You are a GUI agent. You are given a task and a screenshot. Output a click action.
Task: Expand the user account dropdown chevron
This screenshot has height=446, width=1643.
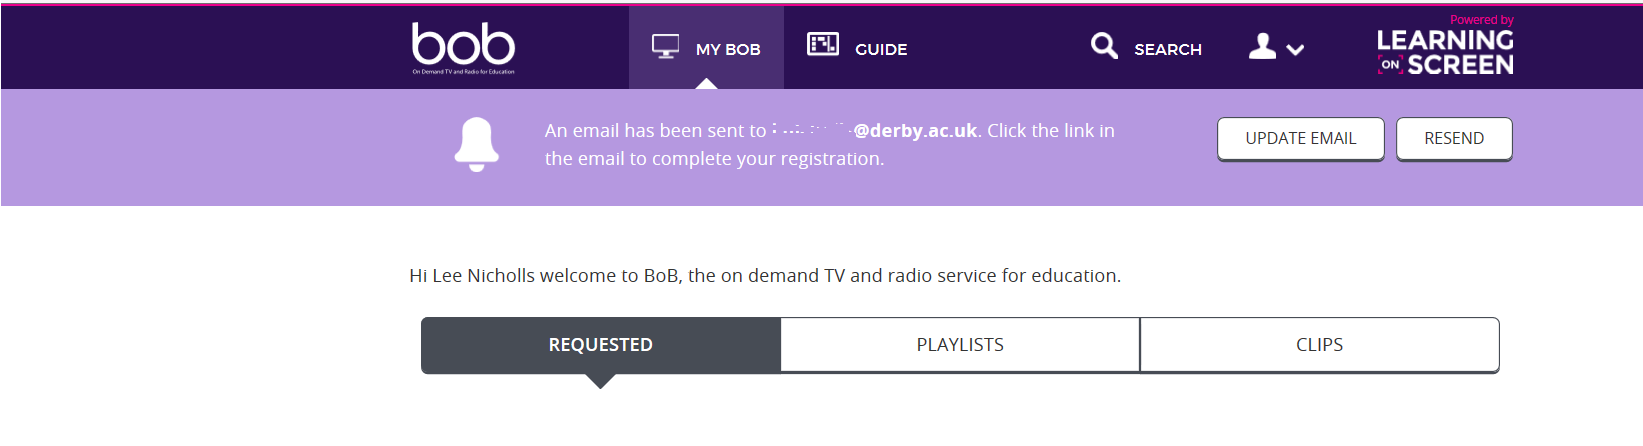click(x=1295, y=49)
